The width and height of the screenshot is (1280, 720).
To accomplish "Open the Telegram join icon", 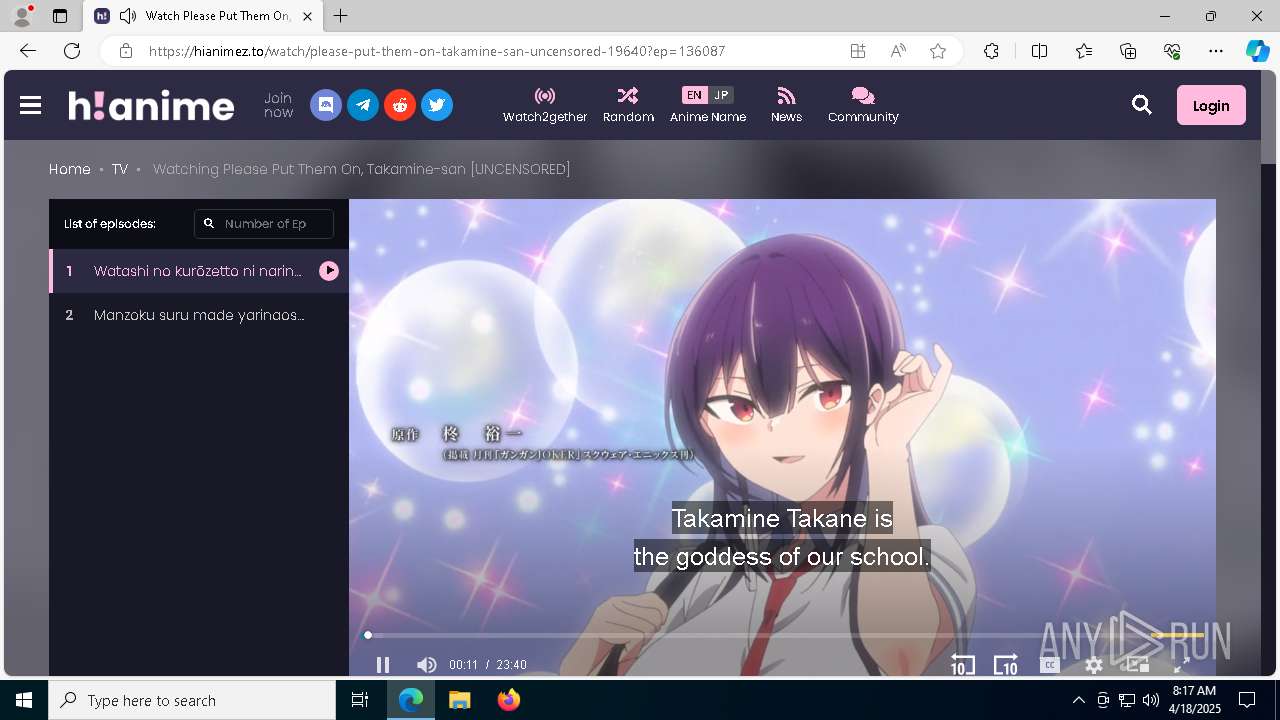I will coord(363,105).
